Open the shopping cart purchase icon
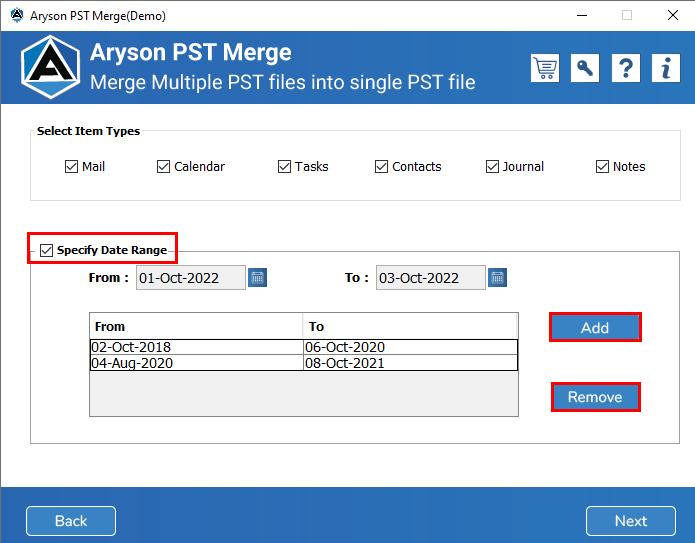Viewport: 695px width, 543px height. tap(545, 68)
